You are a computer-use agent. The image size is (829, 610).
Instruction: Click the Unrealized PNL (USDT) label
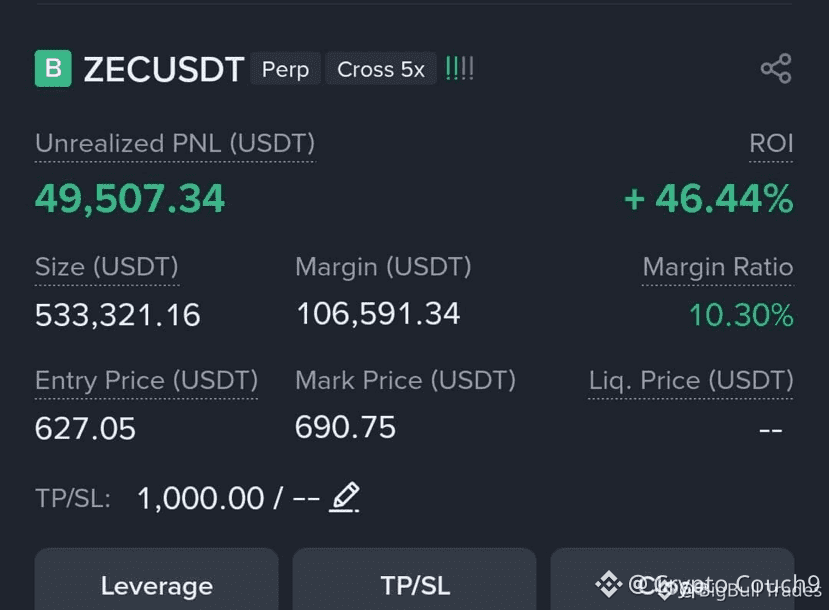tap(175, 144)
